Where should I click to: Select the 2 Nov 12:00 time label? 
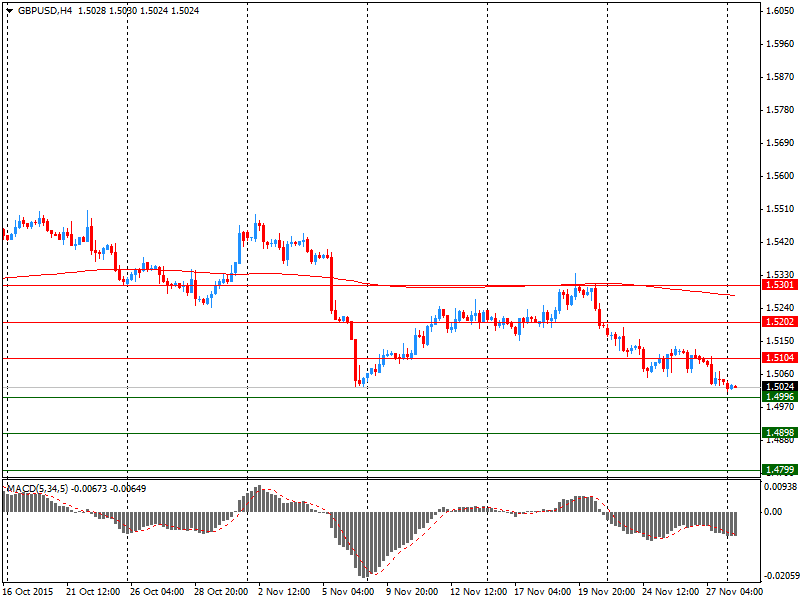pos(284,592)
